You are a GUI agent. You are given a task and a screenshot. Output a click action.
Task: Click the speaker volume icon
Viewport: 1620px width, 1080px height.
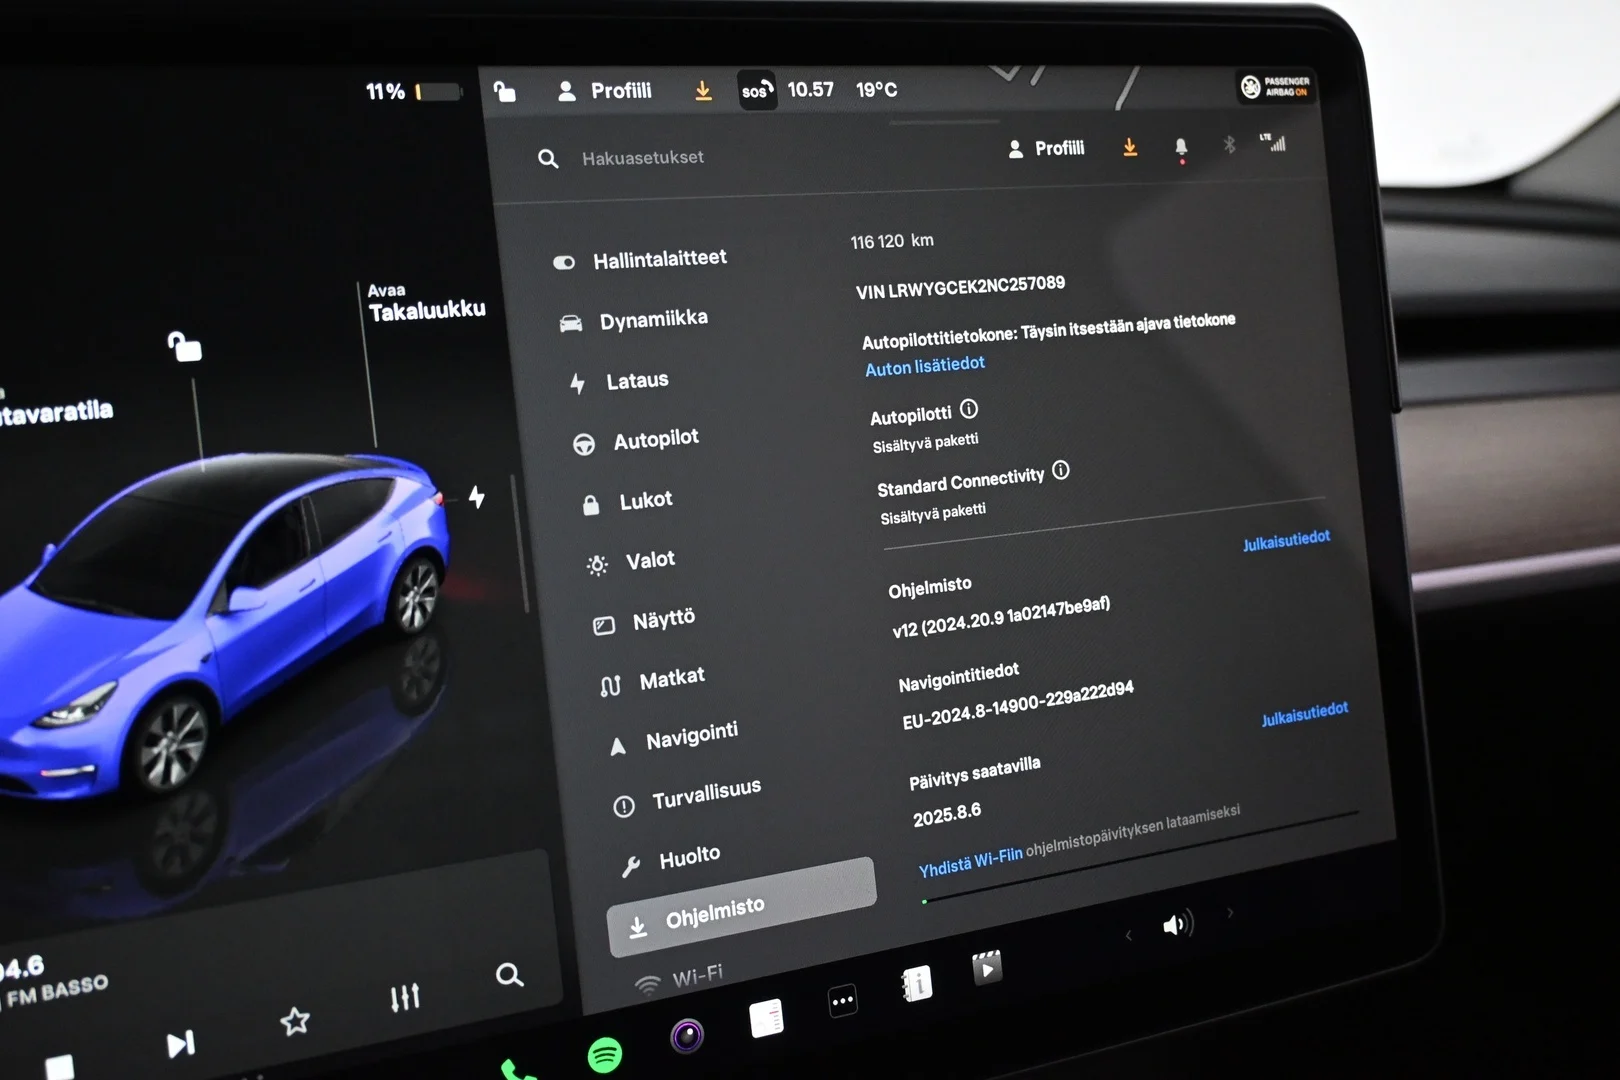[x=1177, y=924]
